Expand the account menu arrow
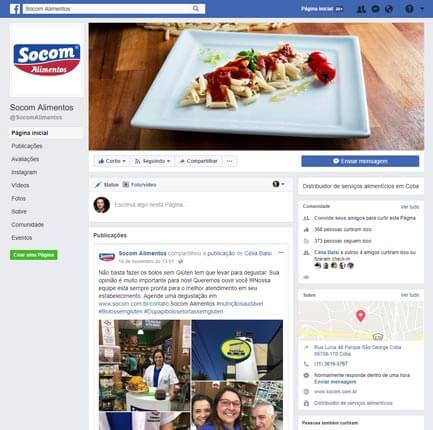The image size is (433, 430). (422, 9)
